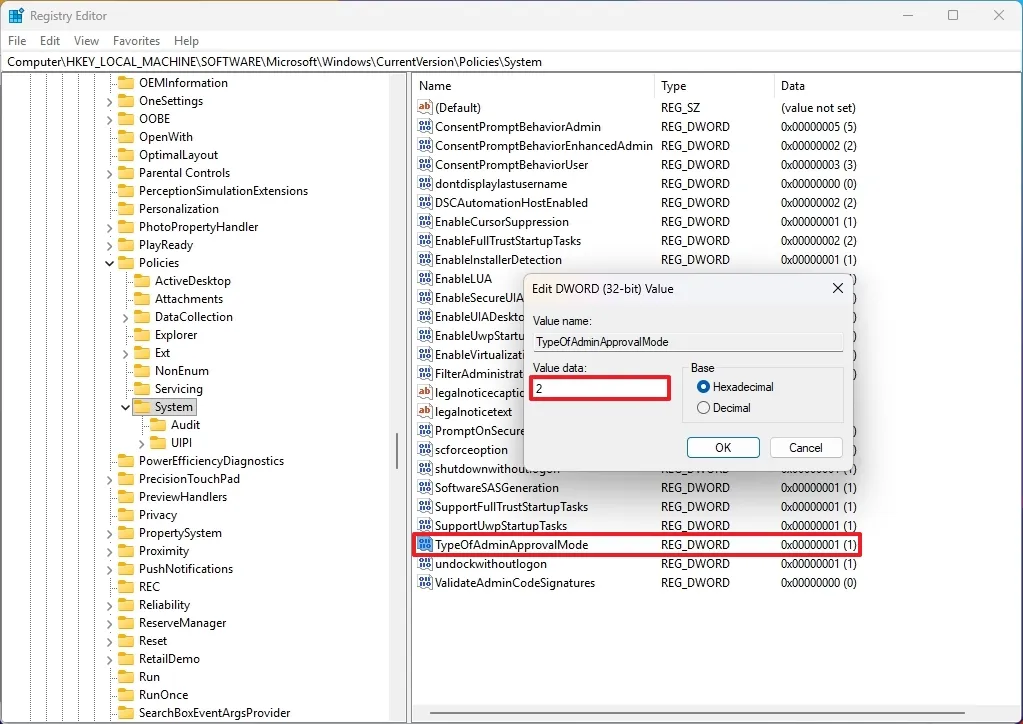Click the Registry Editor icon in the title bar
Viewport: 1023px width, 724px height.
point(15,15)
